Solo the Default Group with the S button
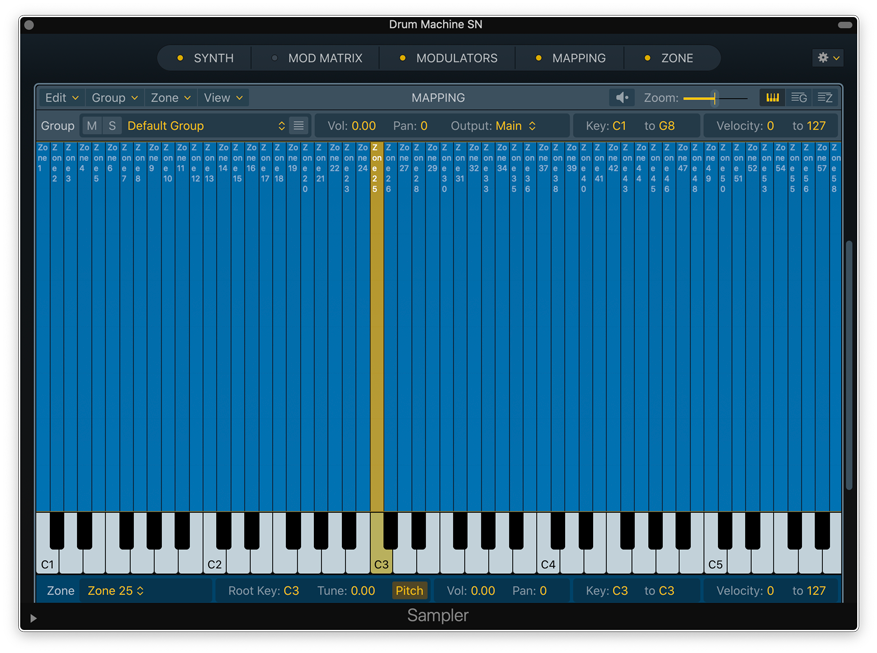The height and width of the screenshot is (653, 877). (112, 126)
